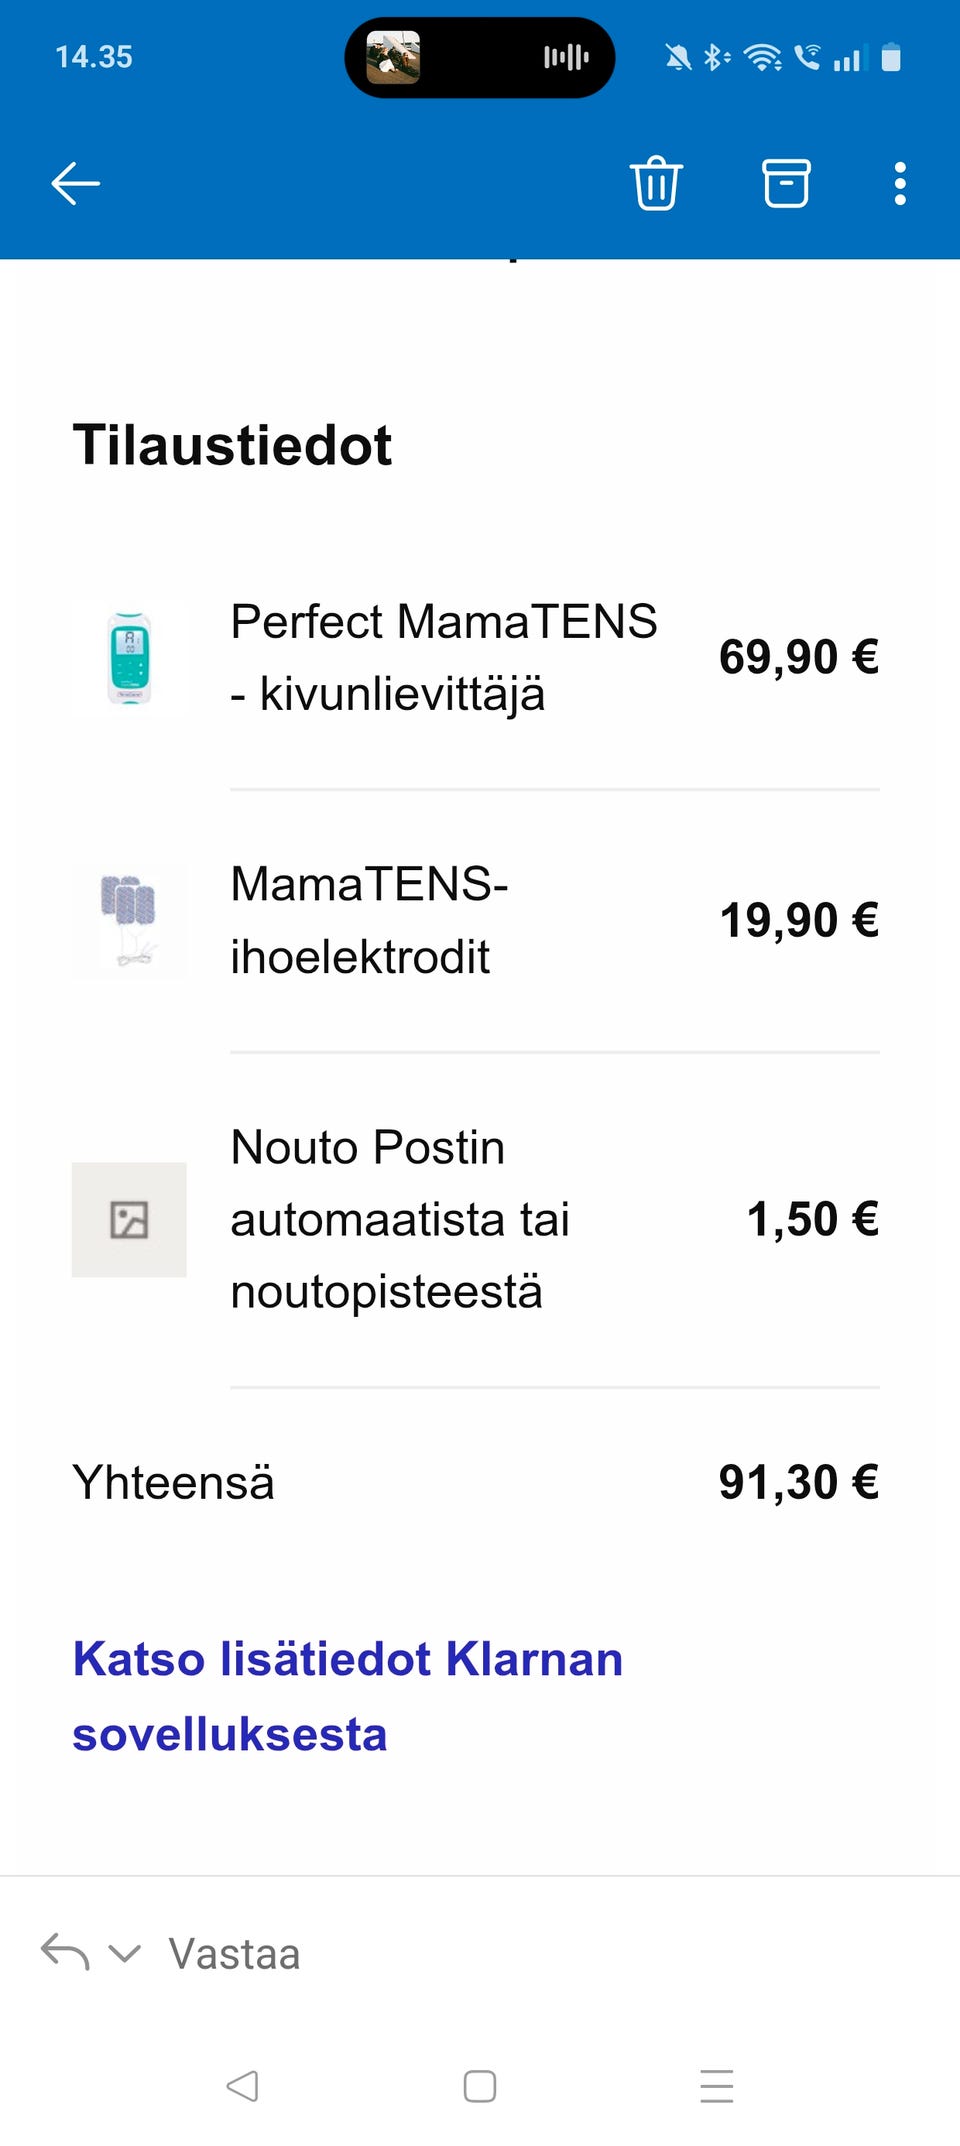Select the Perfect MamaTENS - kivunlievittäjä item text
The height and width of the screenshot is (2146, 960).
pyautogui.click(x=443, y=657)
